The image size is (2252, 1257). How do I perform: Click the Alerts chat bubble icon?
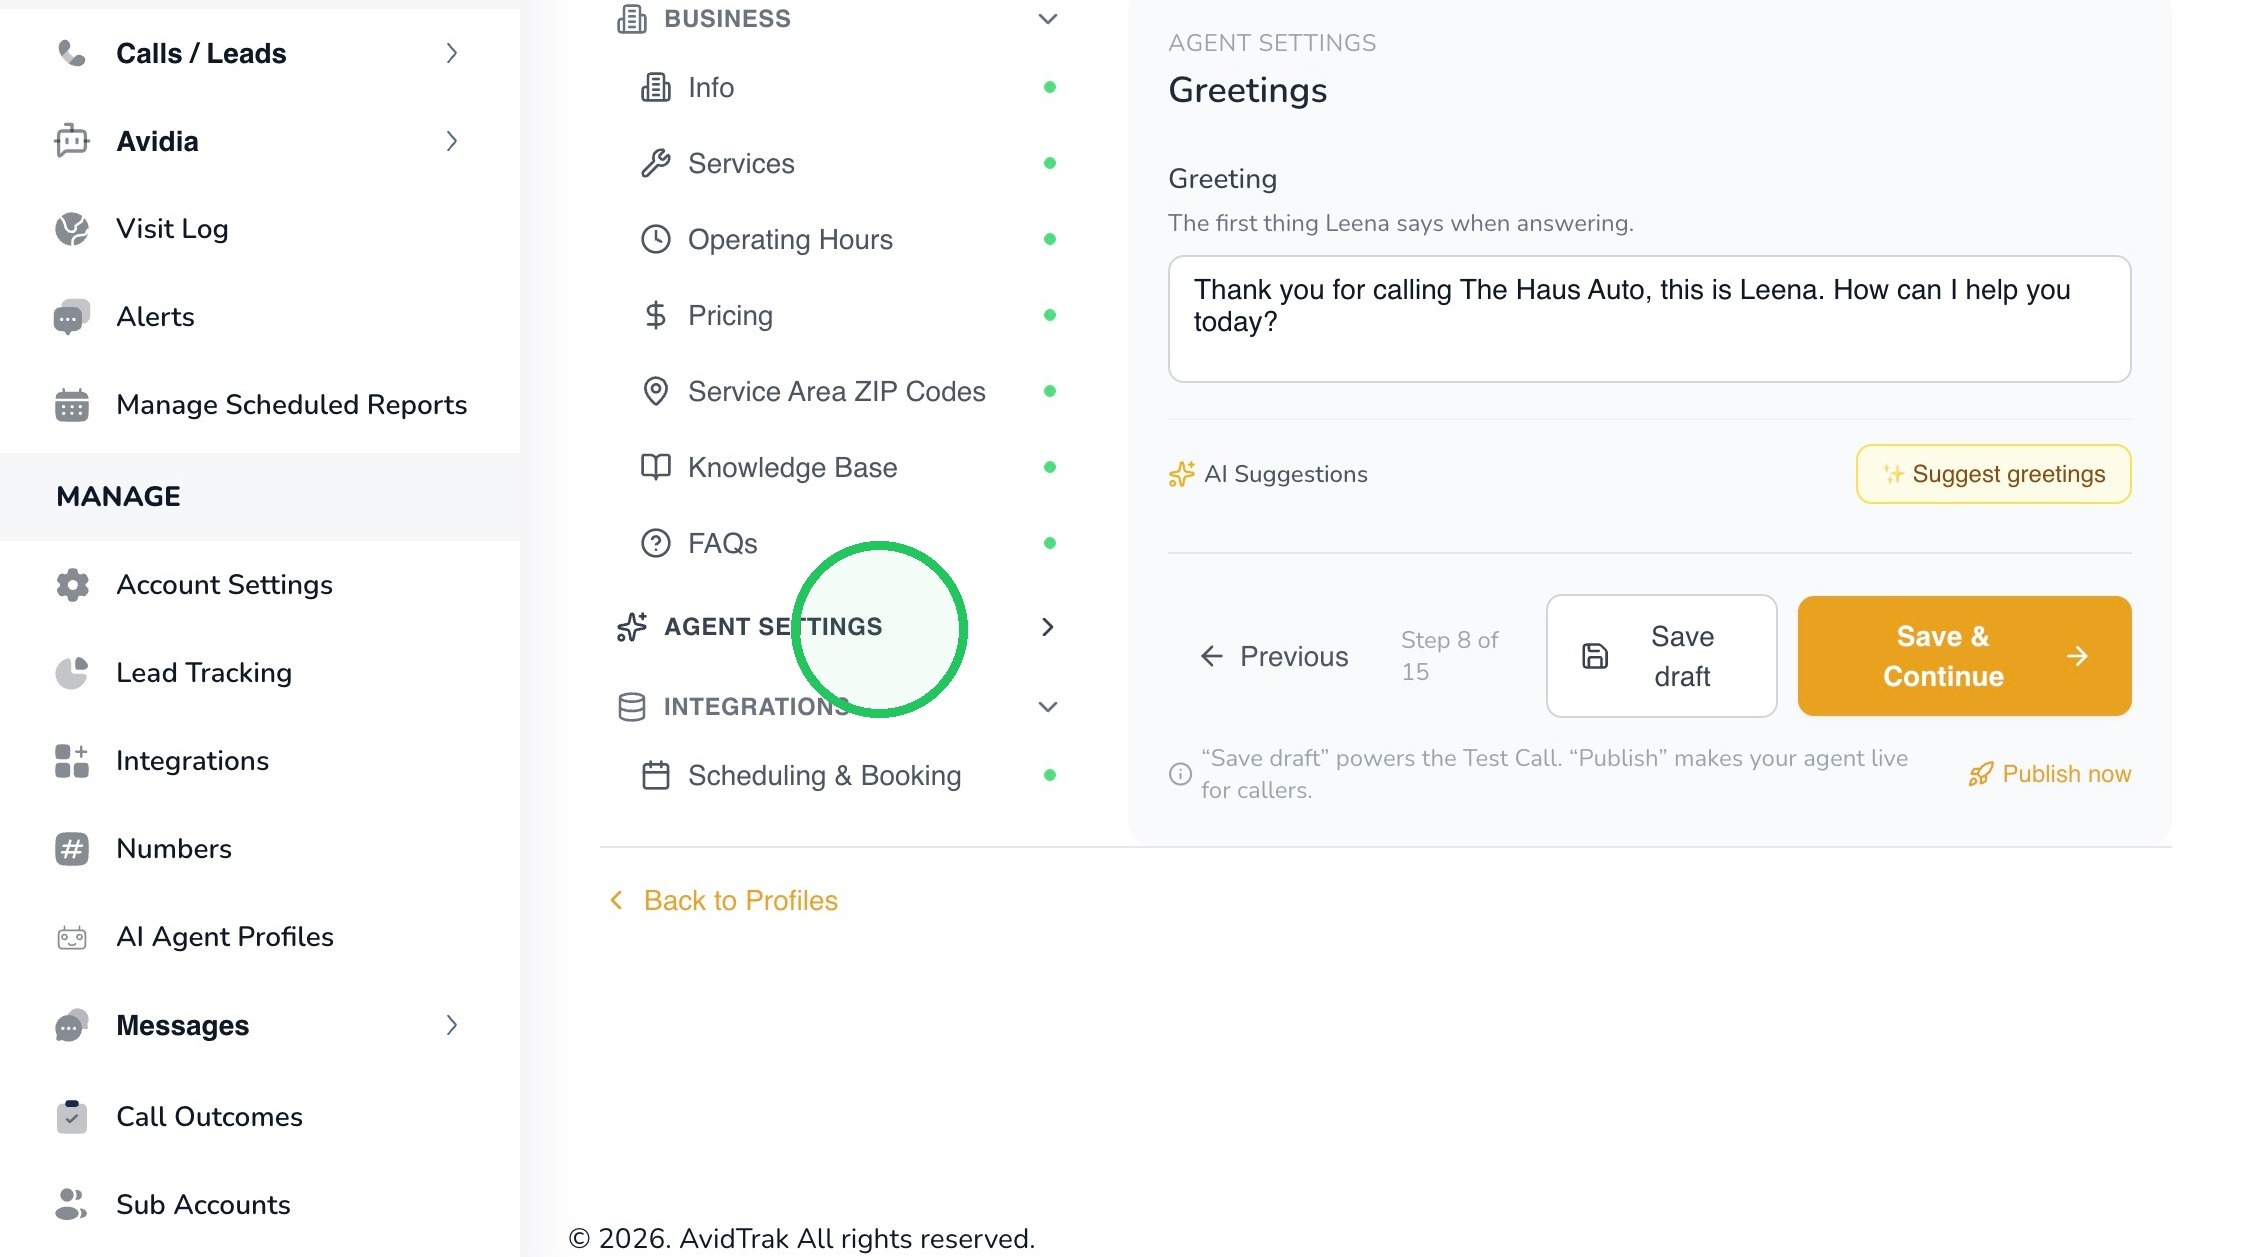(x=71, y=317)
